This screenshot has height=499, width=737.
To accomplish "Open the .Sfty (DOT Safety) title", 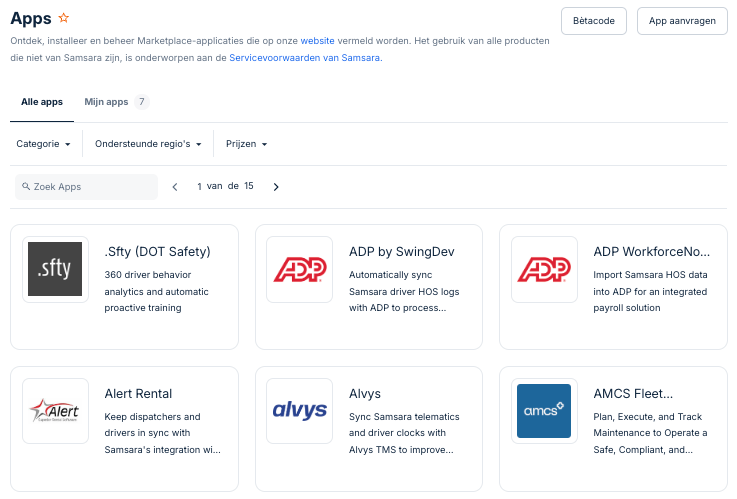I will pyautogui.click(x=157, y=252).
